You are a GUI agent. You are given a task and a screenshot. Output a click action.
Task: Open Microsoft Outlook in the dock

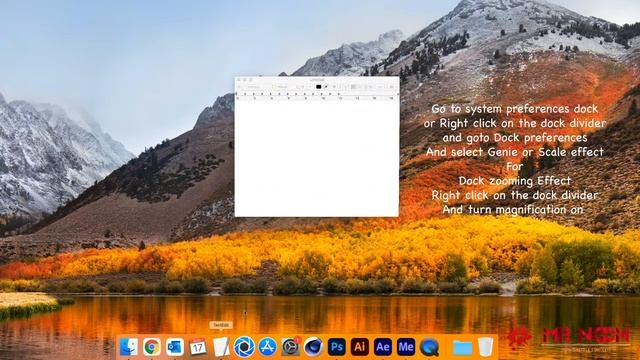coord(175,347)
